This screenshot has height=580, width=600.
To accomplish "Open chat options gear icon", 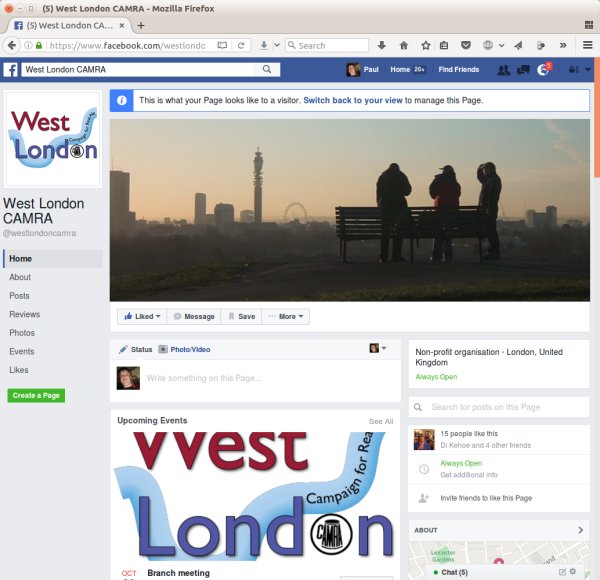I will pyautogui.click(x=573, y=572).
